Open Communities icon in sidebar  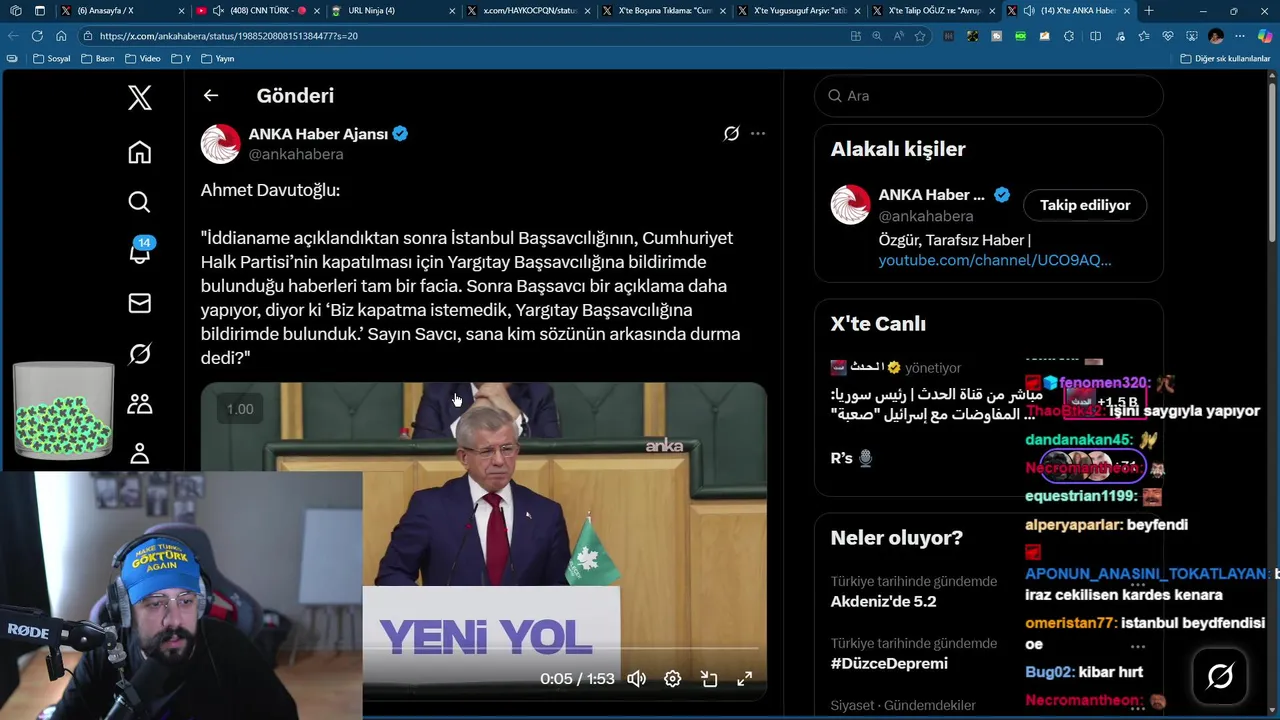(140, 404)
